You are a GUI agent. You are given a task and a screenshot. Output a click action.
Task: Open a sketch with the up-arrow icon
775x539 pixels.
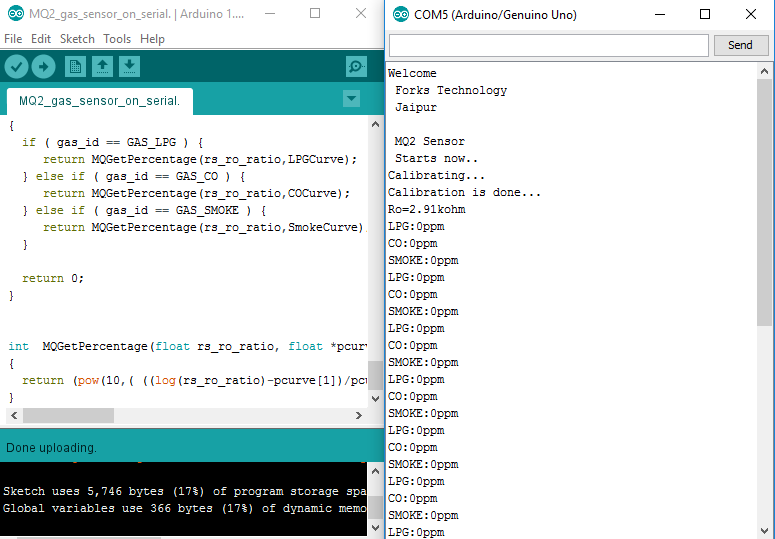102,67
